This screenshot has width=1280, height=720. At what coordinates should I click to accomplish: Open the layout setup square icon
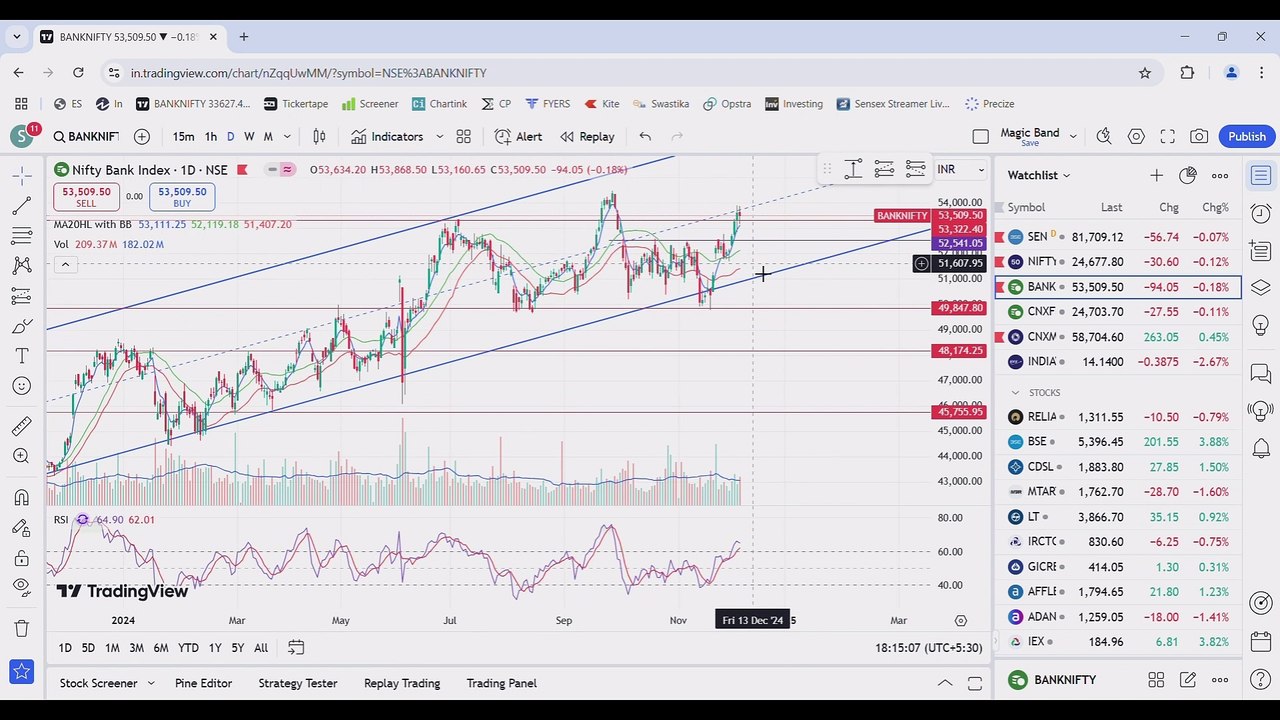(x=980, y=137)
